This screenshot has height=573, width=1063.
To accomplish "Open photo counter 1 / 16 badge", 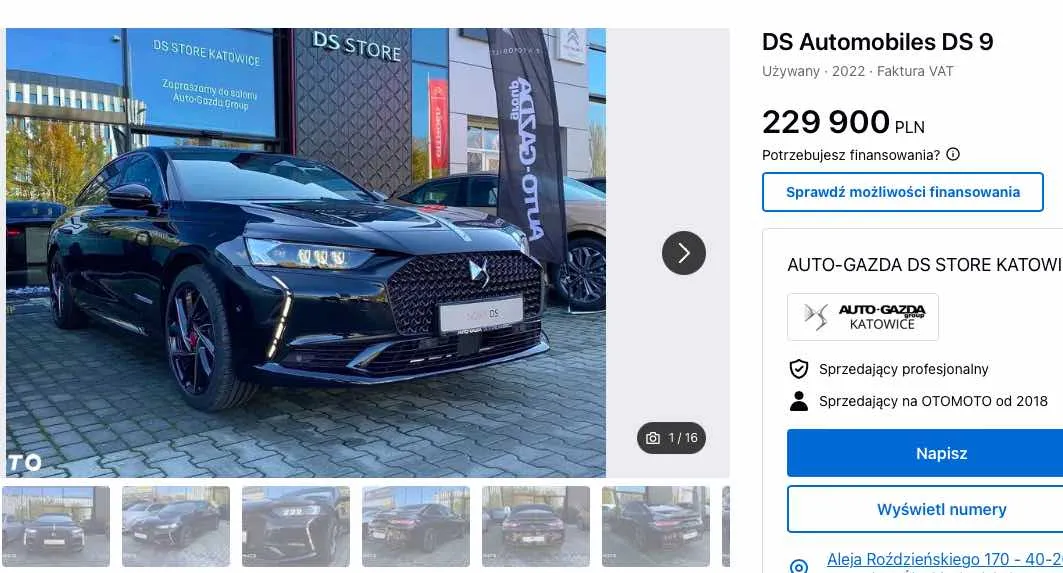I will (x=671, y=438).
